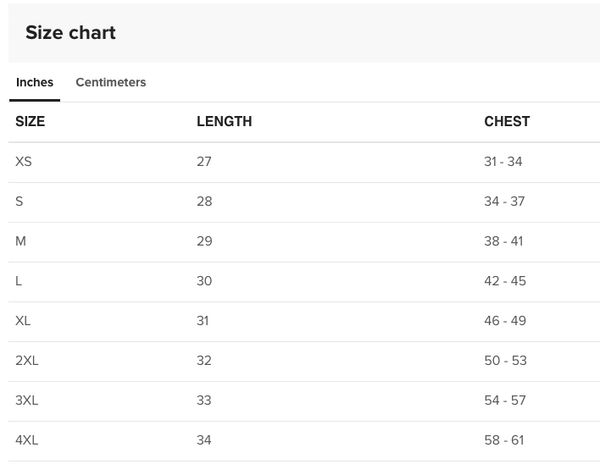This screenshot has width=600, height=464.
Task: Select the M size row label
Action: (x=21, y=241)
